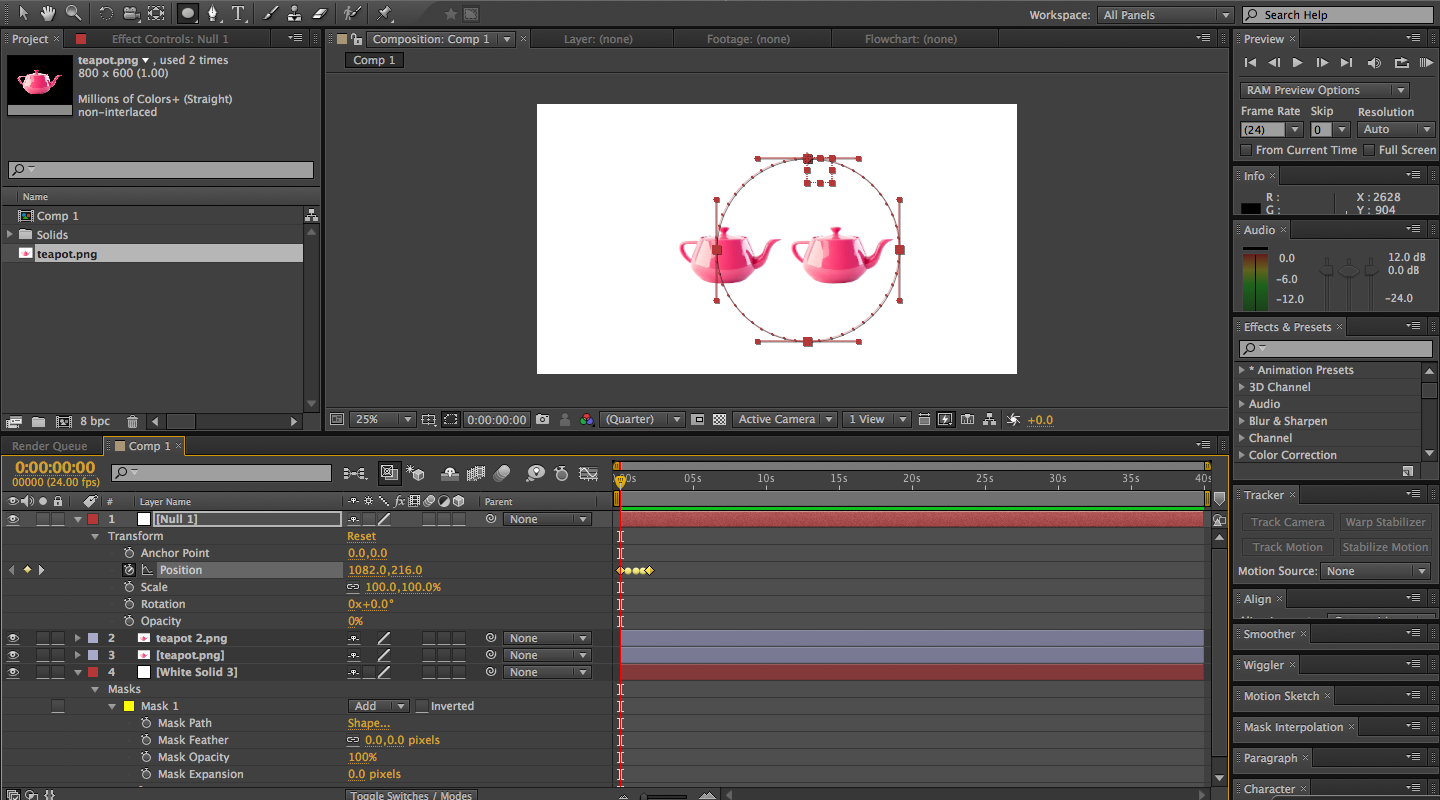Toggle the Draft 3D cube icon
The height and width of the screenshot is (800, 1440).
[x=416, y=473]
